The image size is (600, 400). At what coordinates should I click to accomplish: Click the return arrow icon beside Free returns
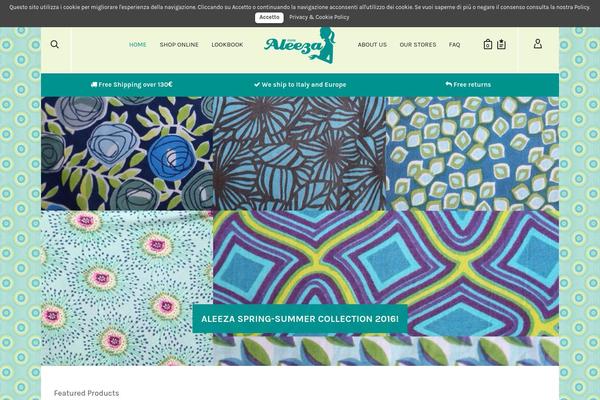point(448,84)
